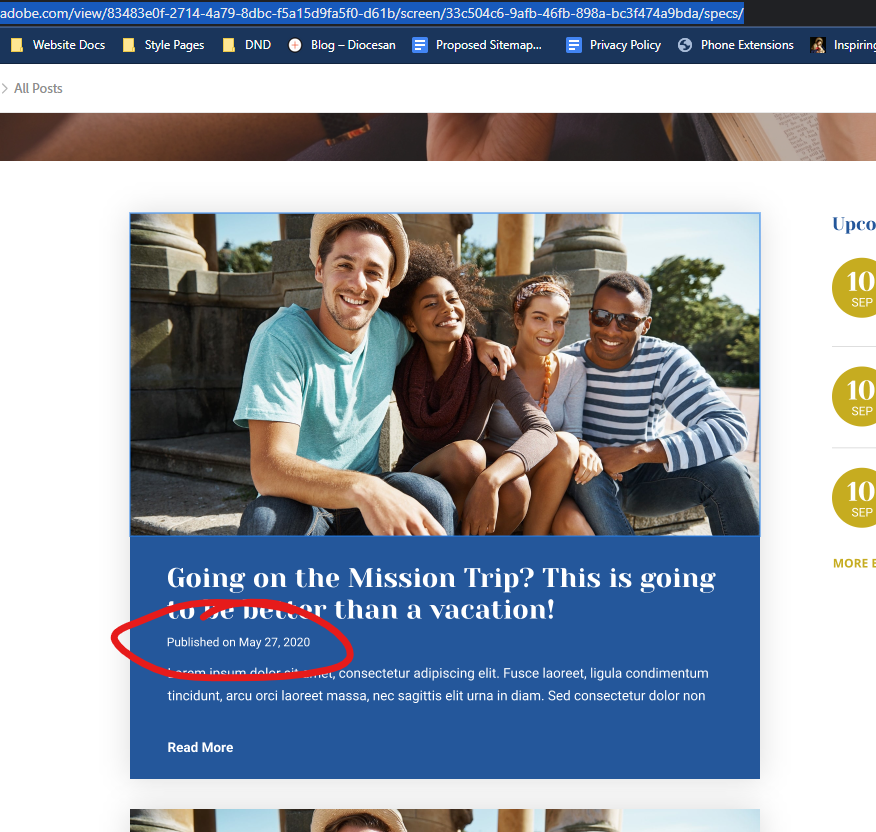Open the Website Docs bookmark folder
Viewport: 876px width, 832px height.
coord(58,45)
